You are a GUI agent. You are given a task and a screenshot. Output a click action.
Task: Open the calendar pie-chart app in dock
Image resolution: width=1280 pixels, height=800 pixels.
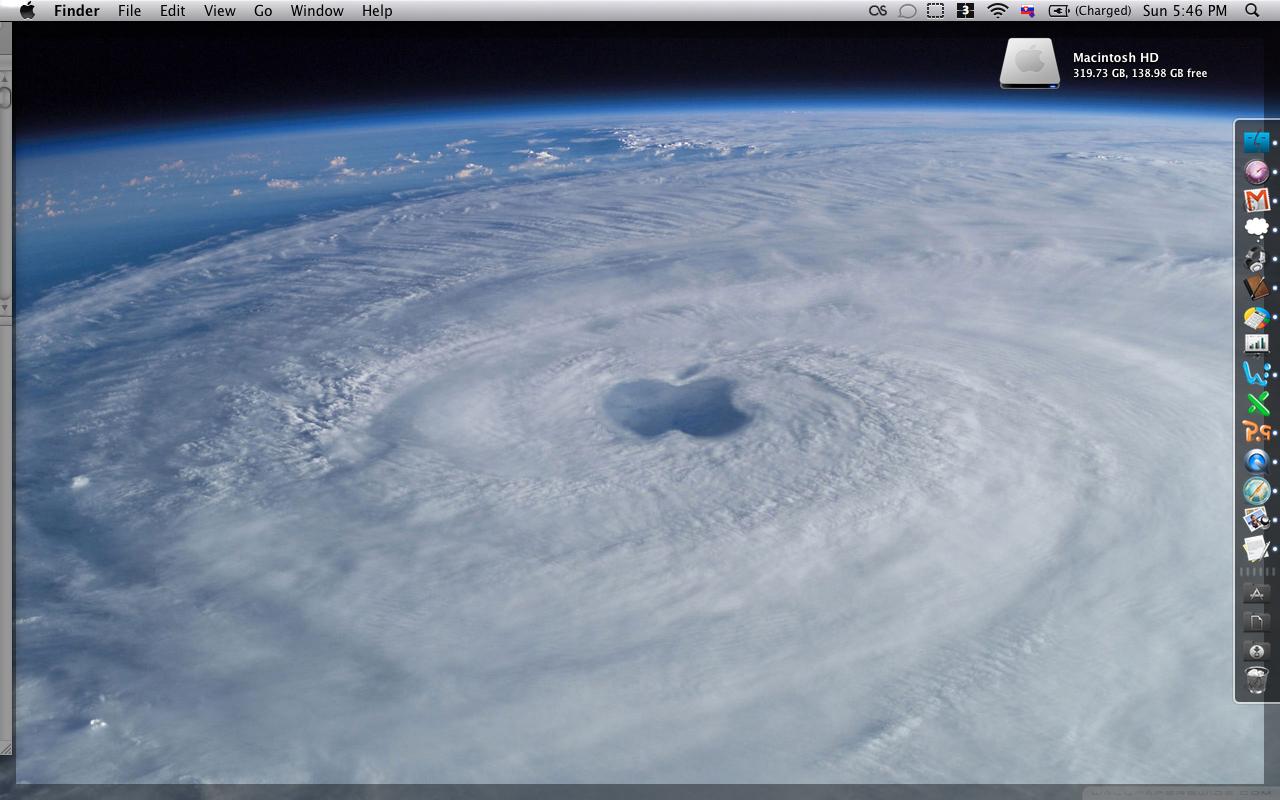coord(1257,317)
